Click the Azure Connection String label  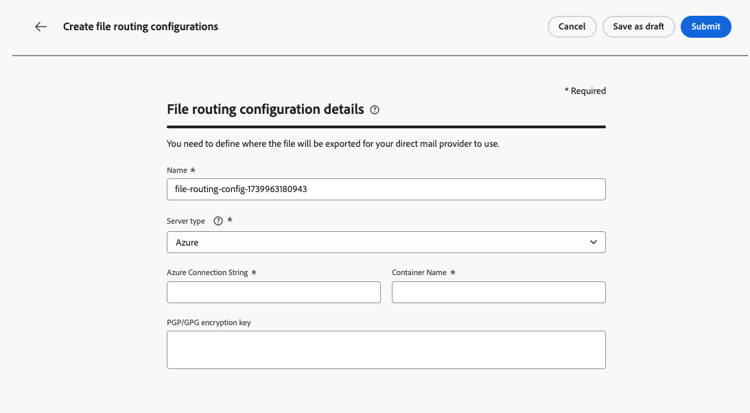tap(207, 272)
